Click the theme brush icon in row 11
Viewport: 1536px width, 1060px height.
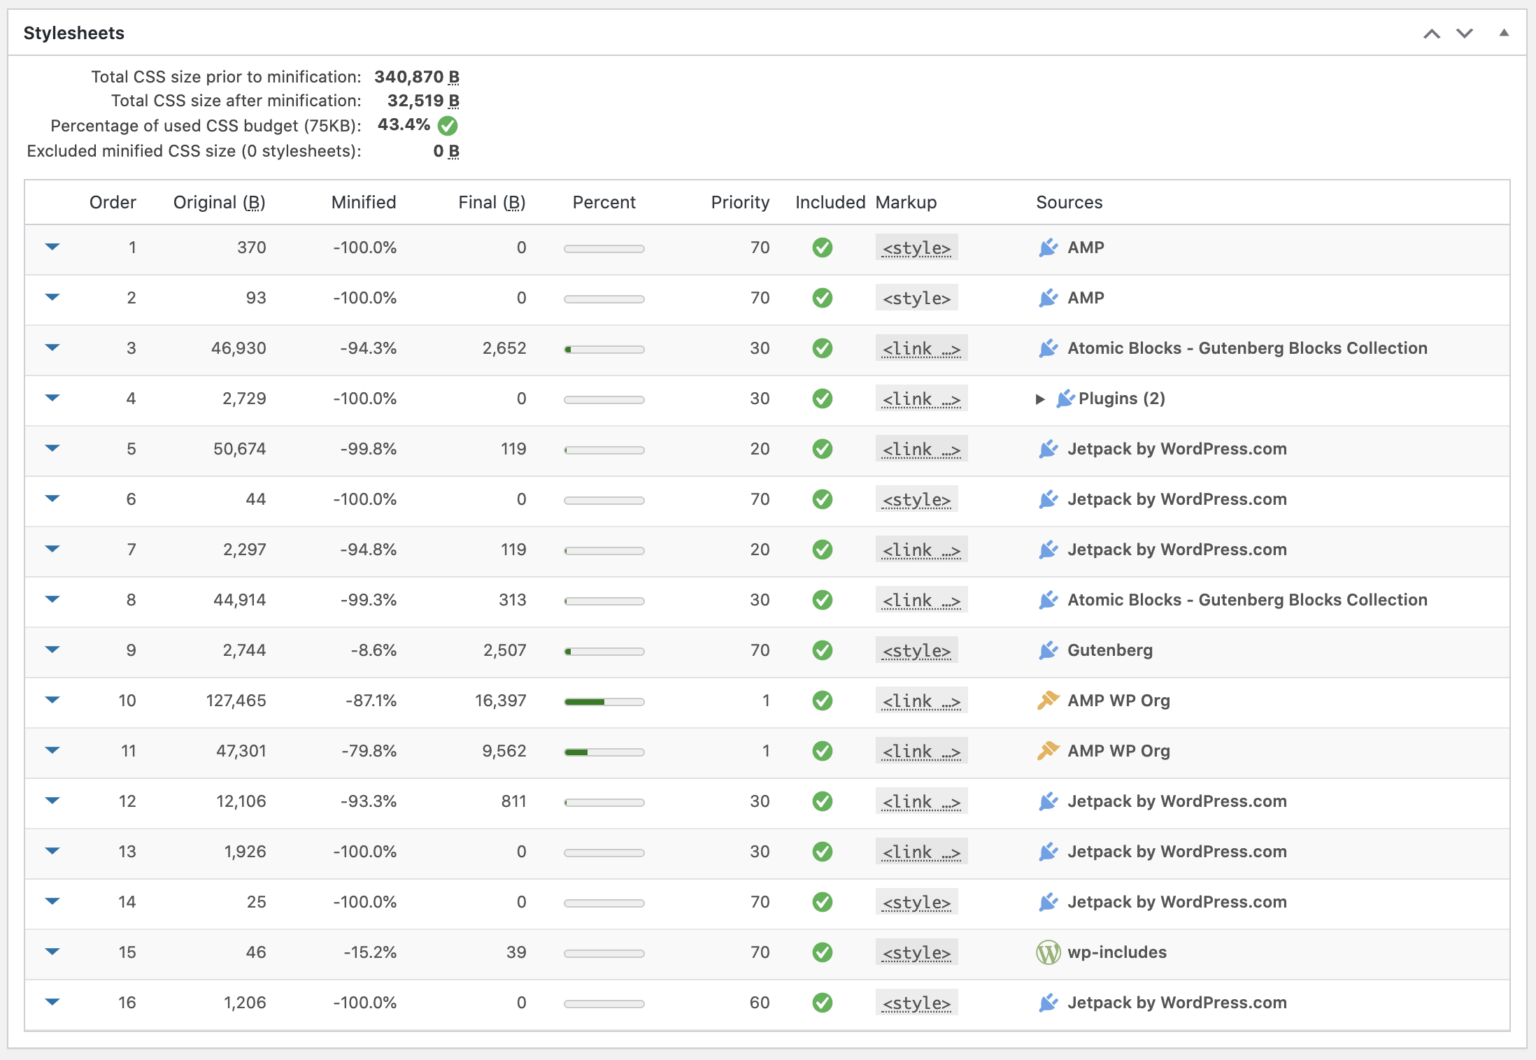click(x=1047, y=750)
